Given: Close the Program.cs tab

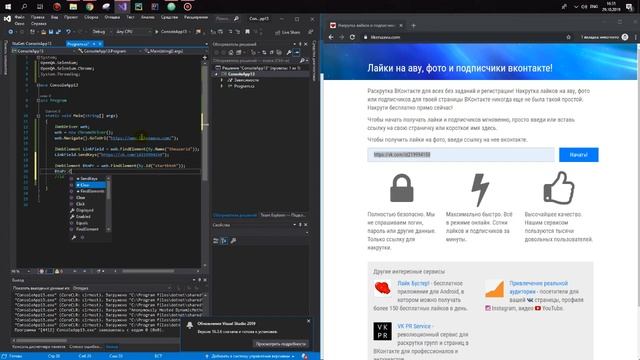Looking at the screenshot, I should [100, 44].
